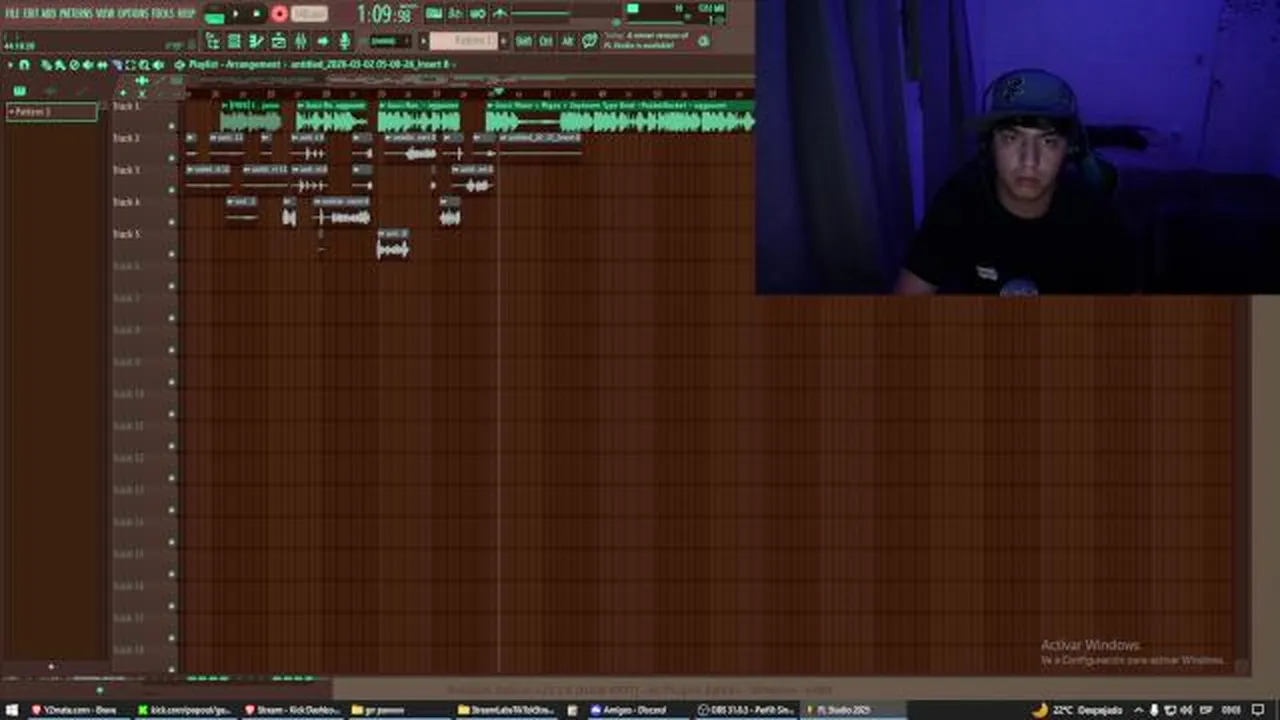Select the playlist Slip tool
The height and width of the screenshot is (720, 1280).
point(101,65)
